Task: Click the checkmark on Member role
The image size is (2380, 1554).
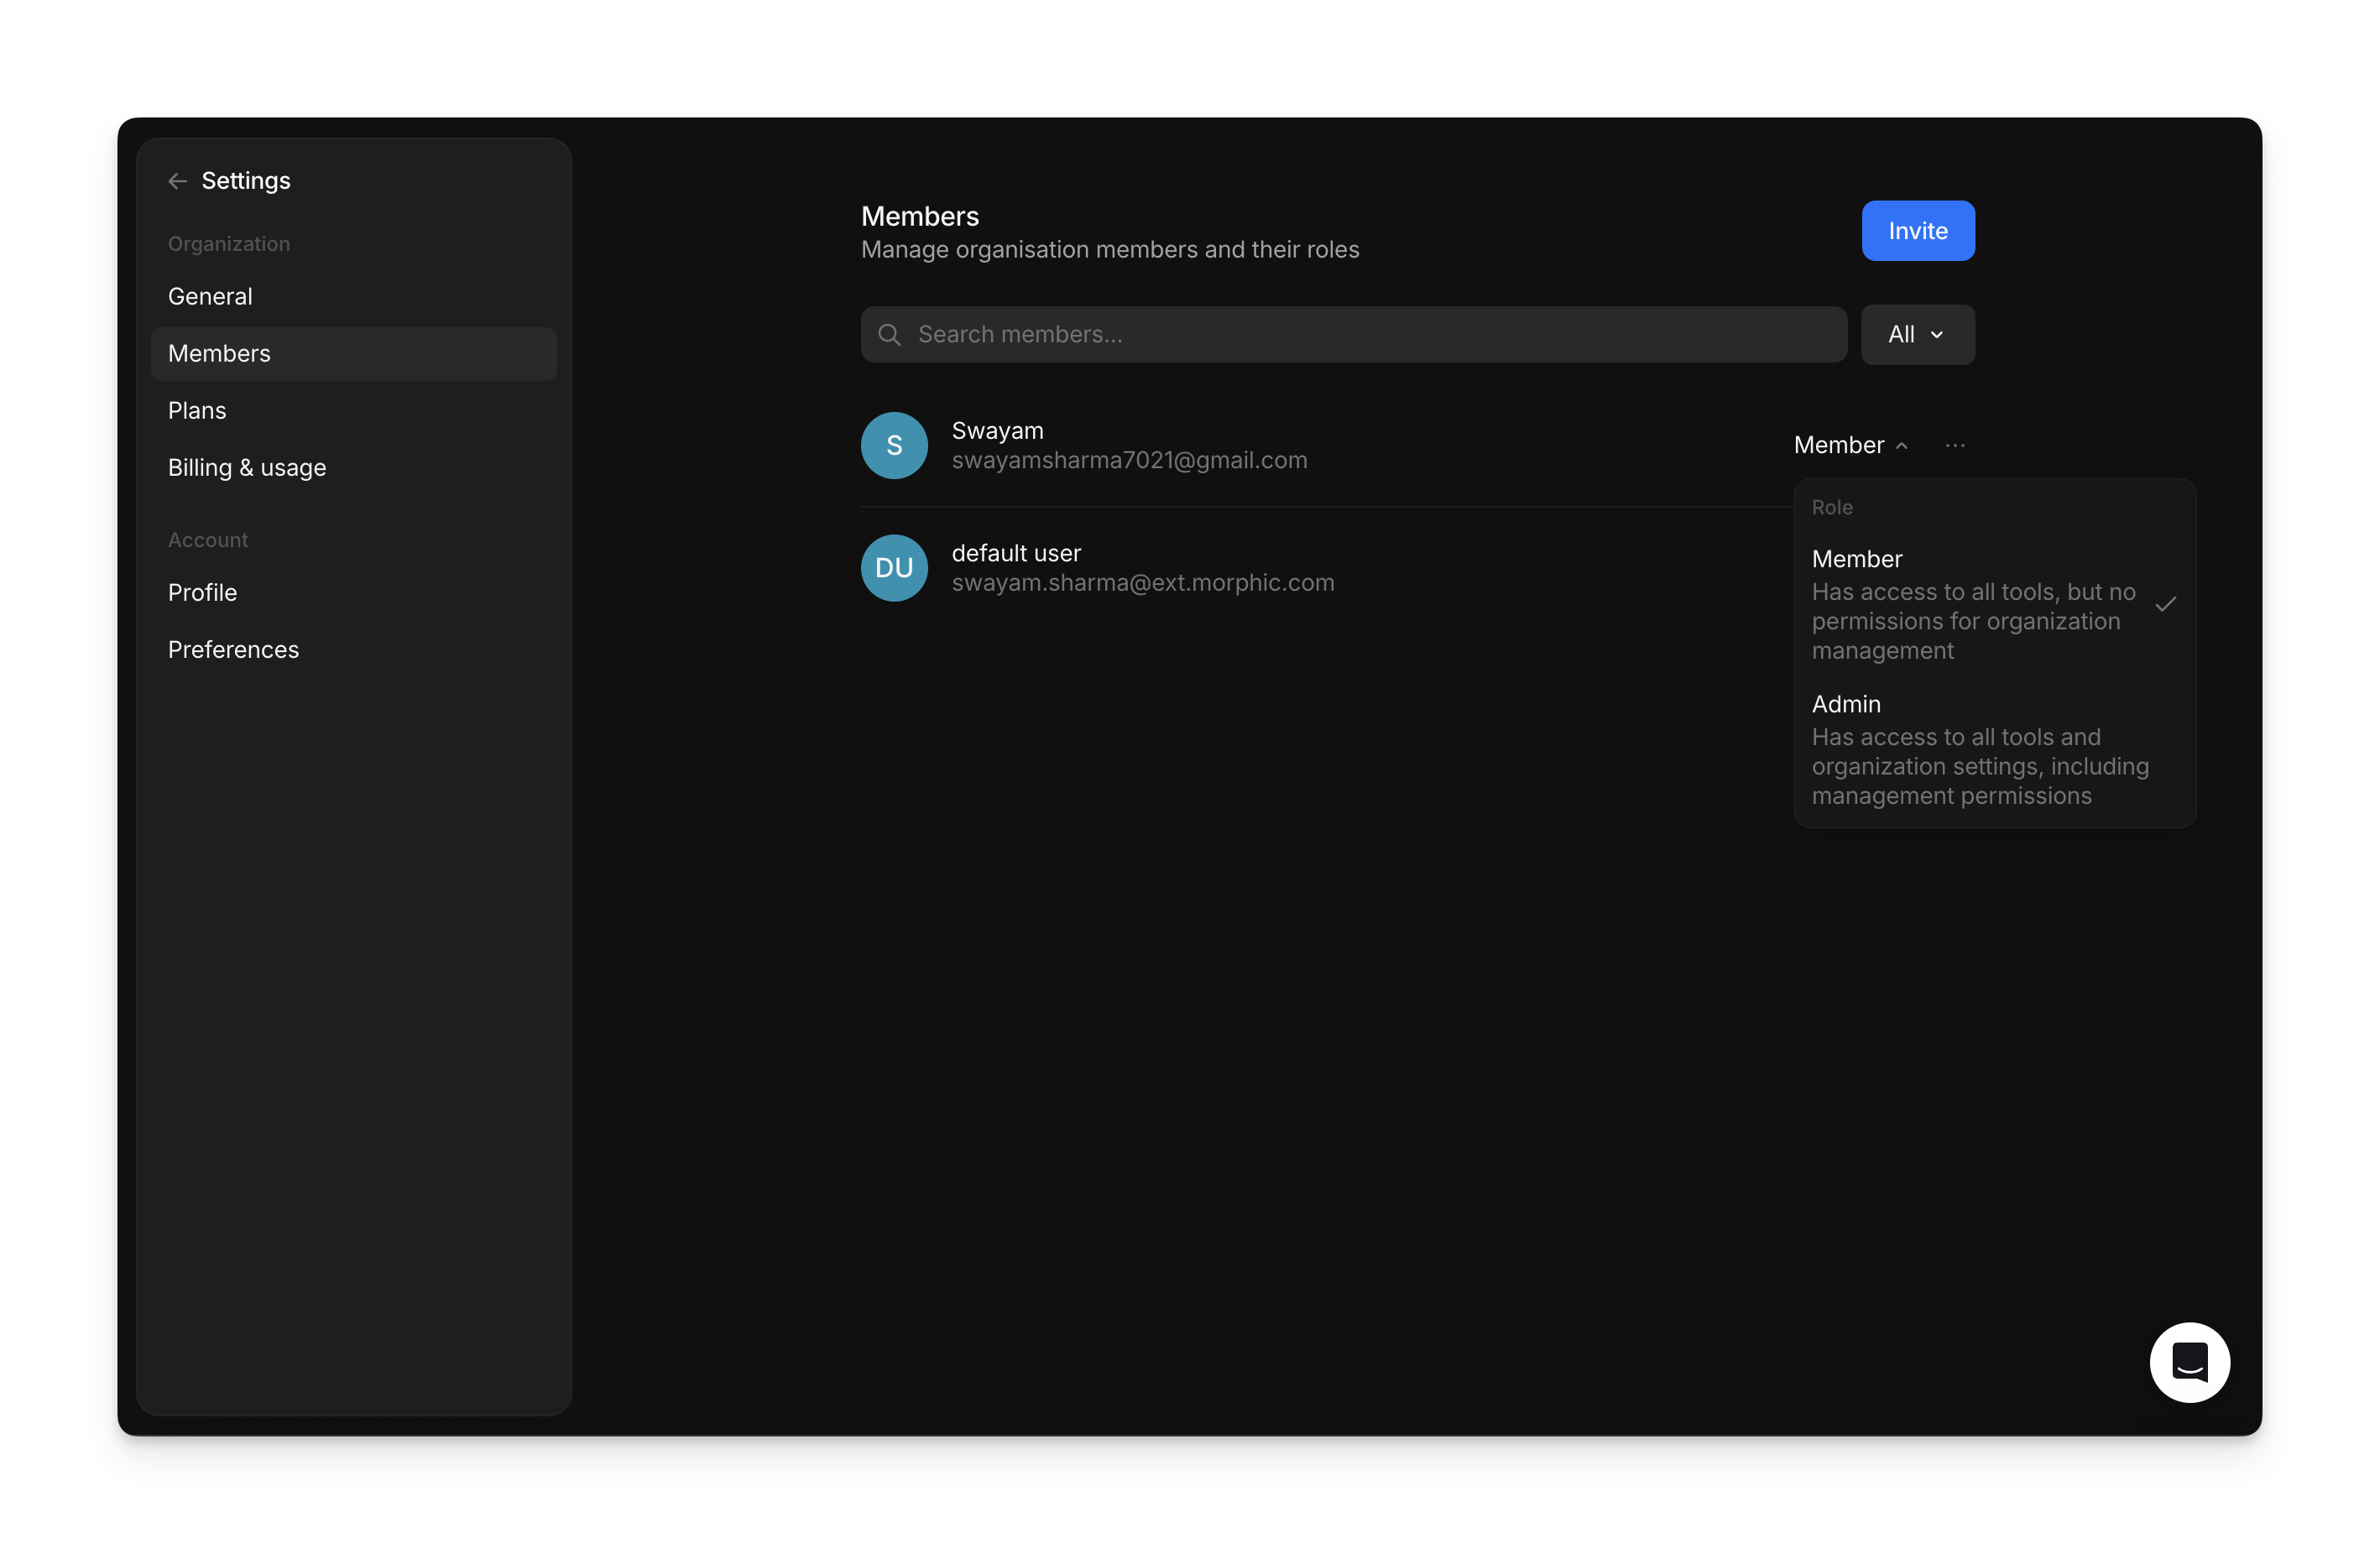Action: (x=2165, y=605)
